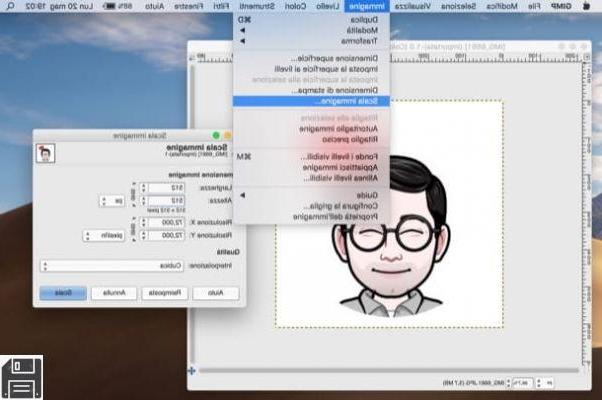
Task: Open the Strumenti menu
Action: pos(257,6)
